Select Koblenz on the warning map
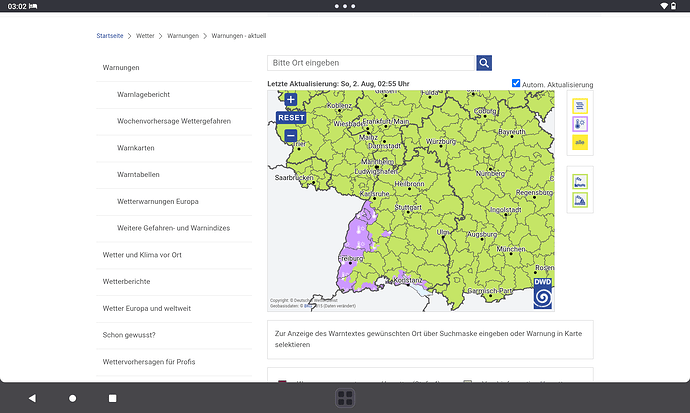The image size is (690, 413). tap(339, 106)
